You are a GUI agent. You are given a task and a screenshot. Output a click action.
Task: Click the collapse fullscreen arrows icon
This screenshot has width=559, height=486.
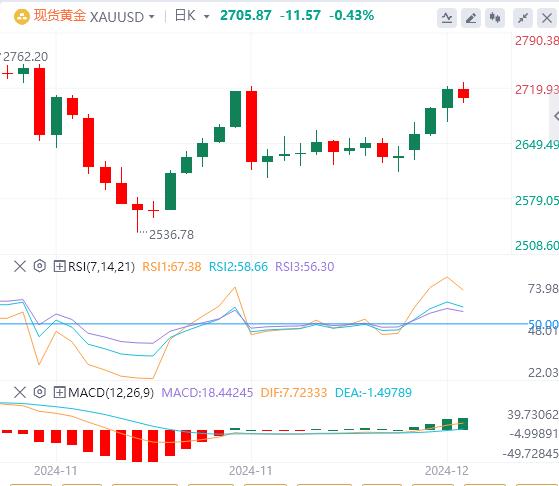pyautogui.click(x=523, y=17)
